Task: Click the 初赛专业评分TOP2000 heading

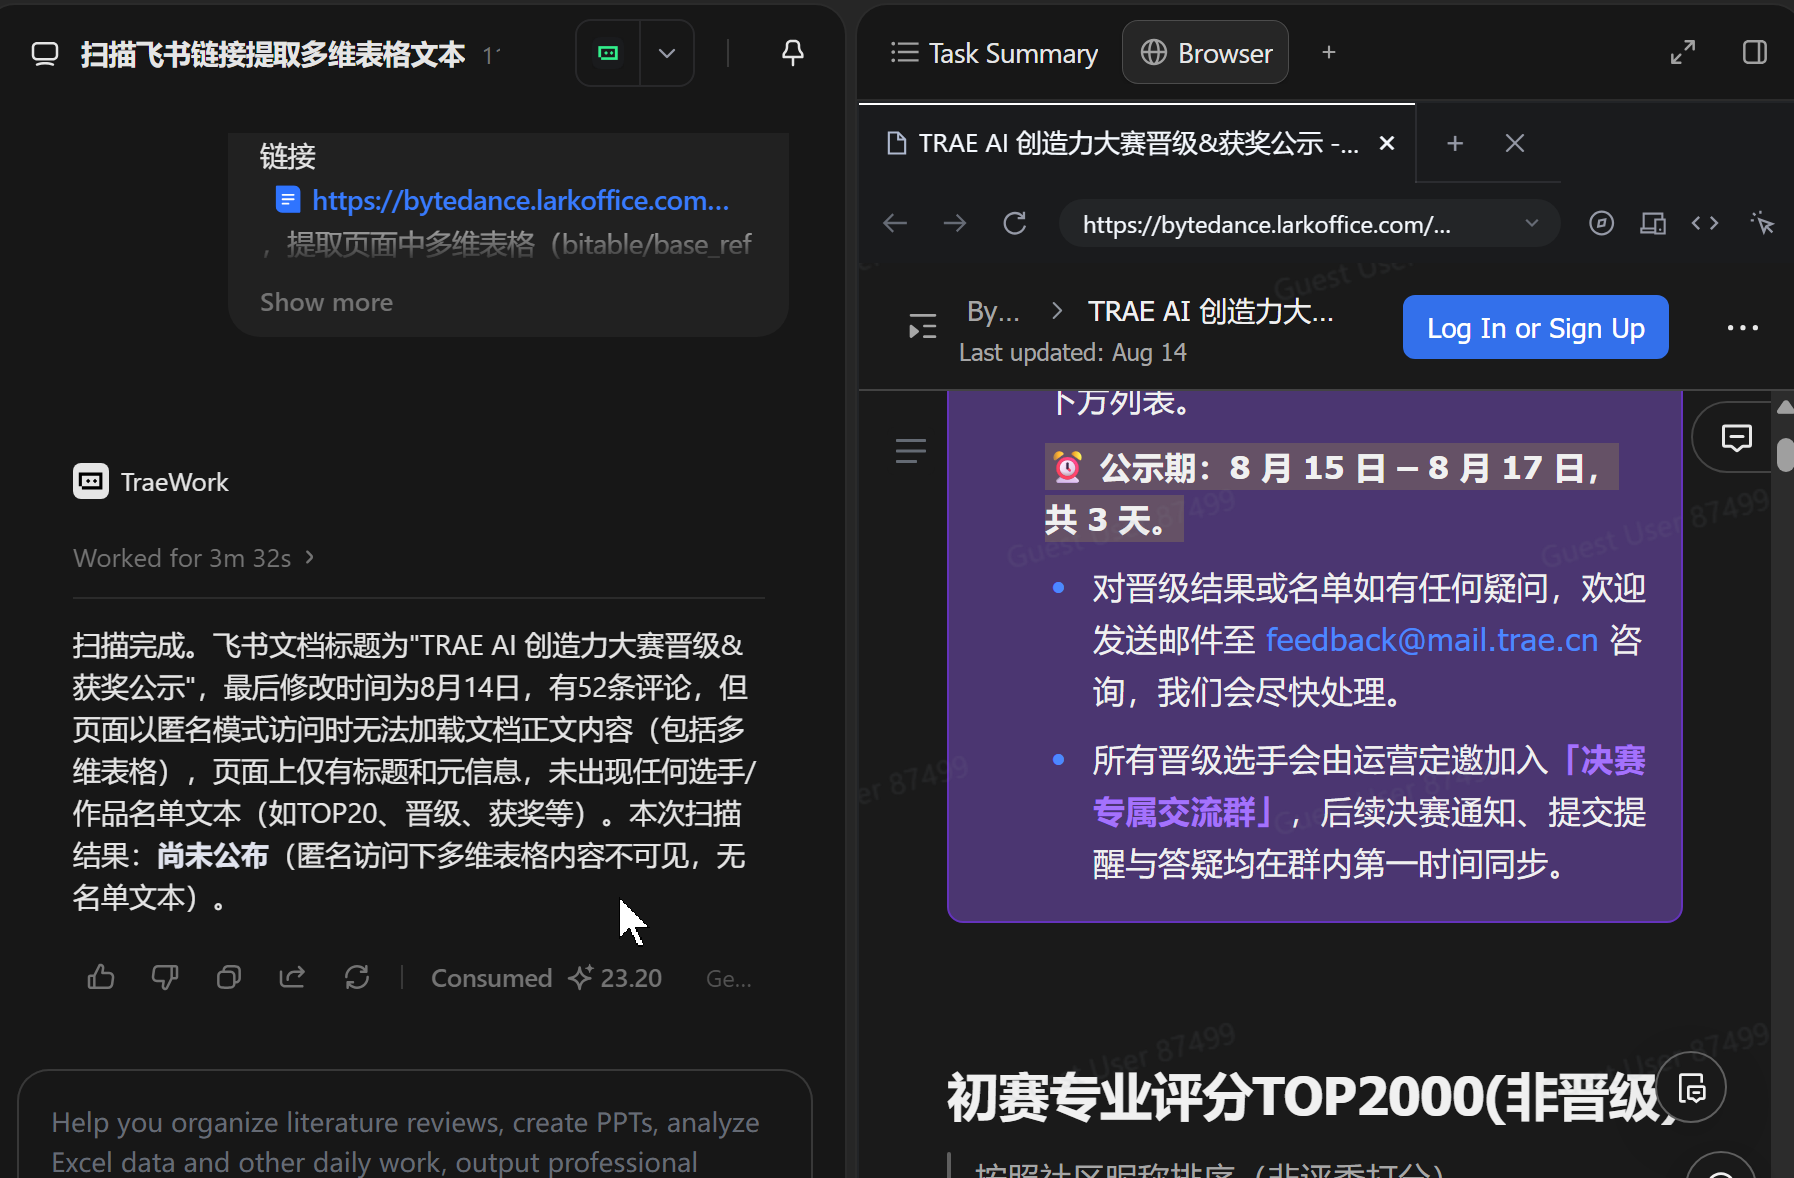Action: 1310,1097
